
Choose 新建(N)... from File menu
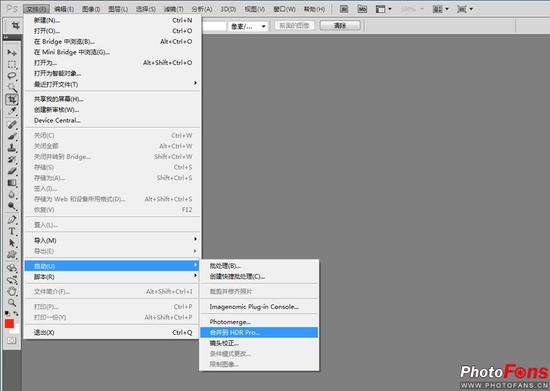click(x=112, y=20)
